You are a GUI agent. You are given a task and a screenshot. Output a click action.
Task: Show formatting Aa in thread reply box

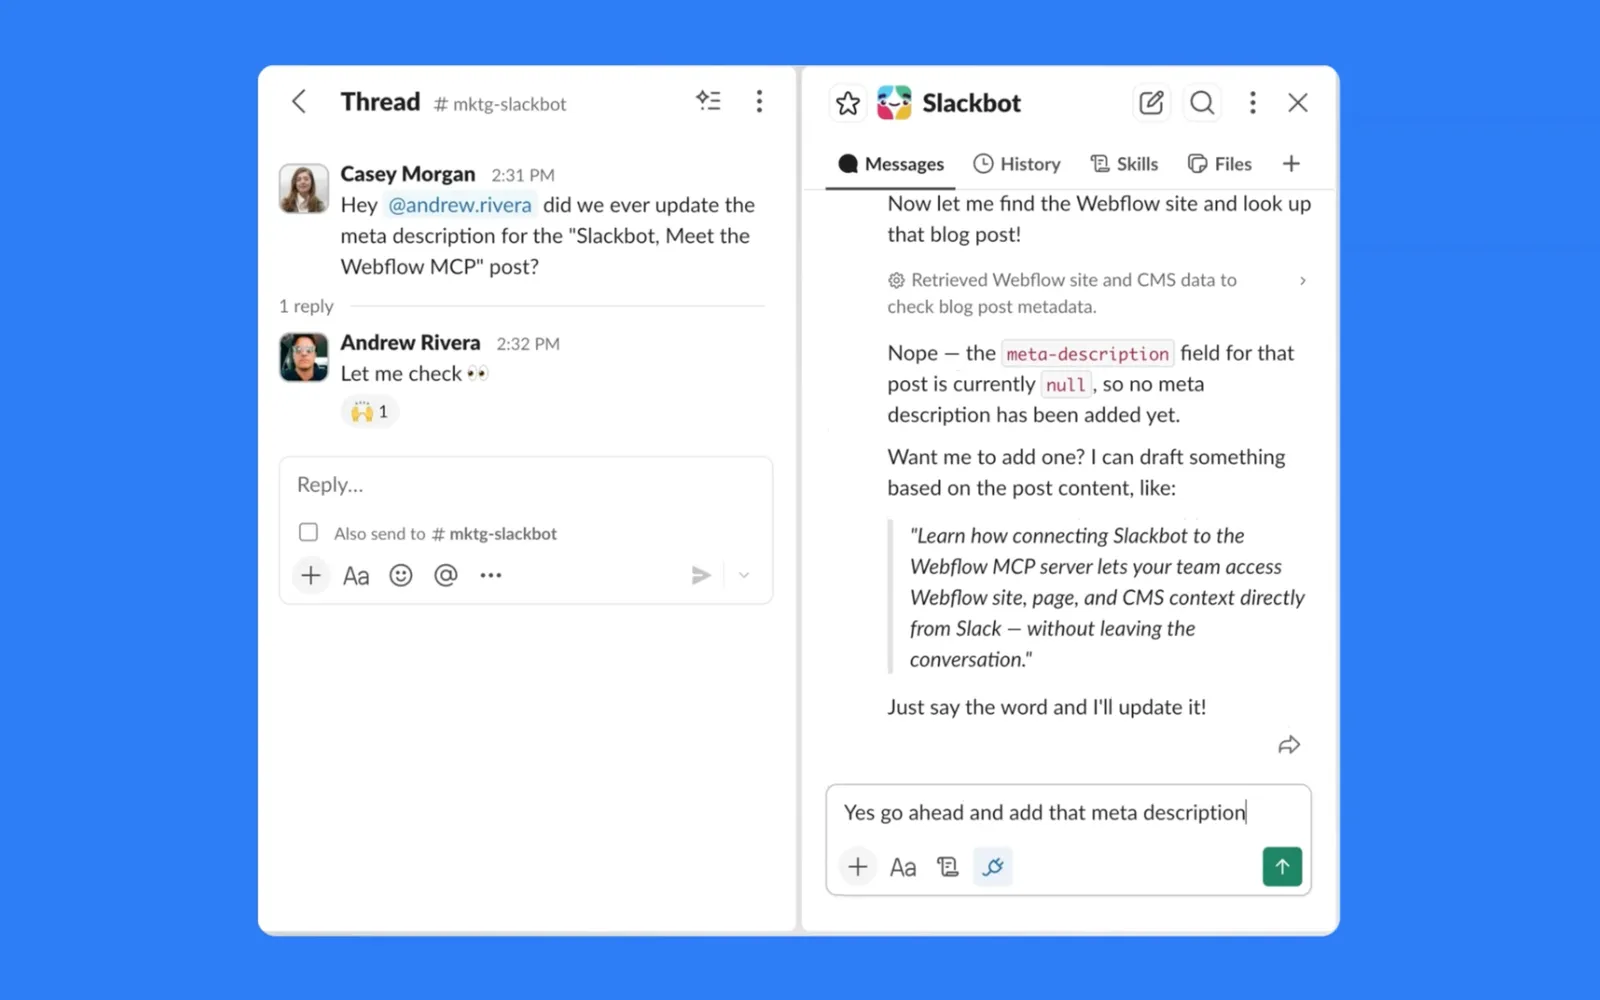356,576
